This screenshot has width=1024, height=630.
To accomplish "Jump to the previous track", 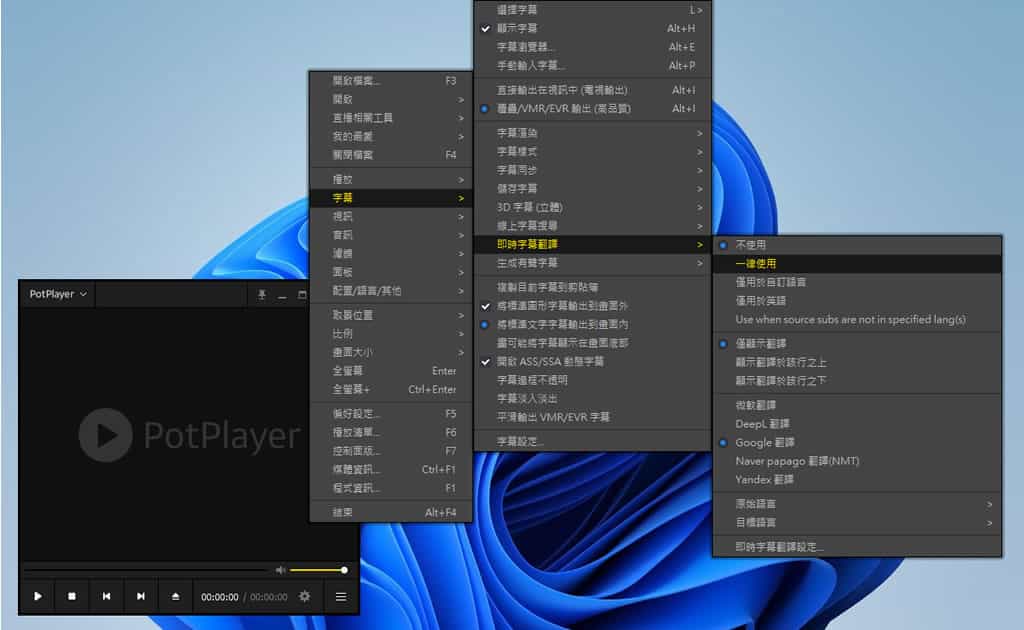I will [106, 596].
